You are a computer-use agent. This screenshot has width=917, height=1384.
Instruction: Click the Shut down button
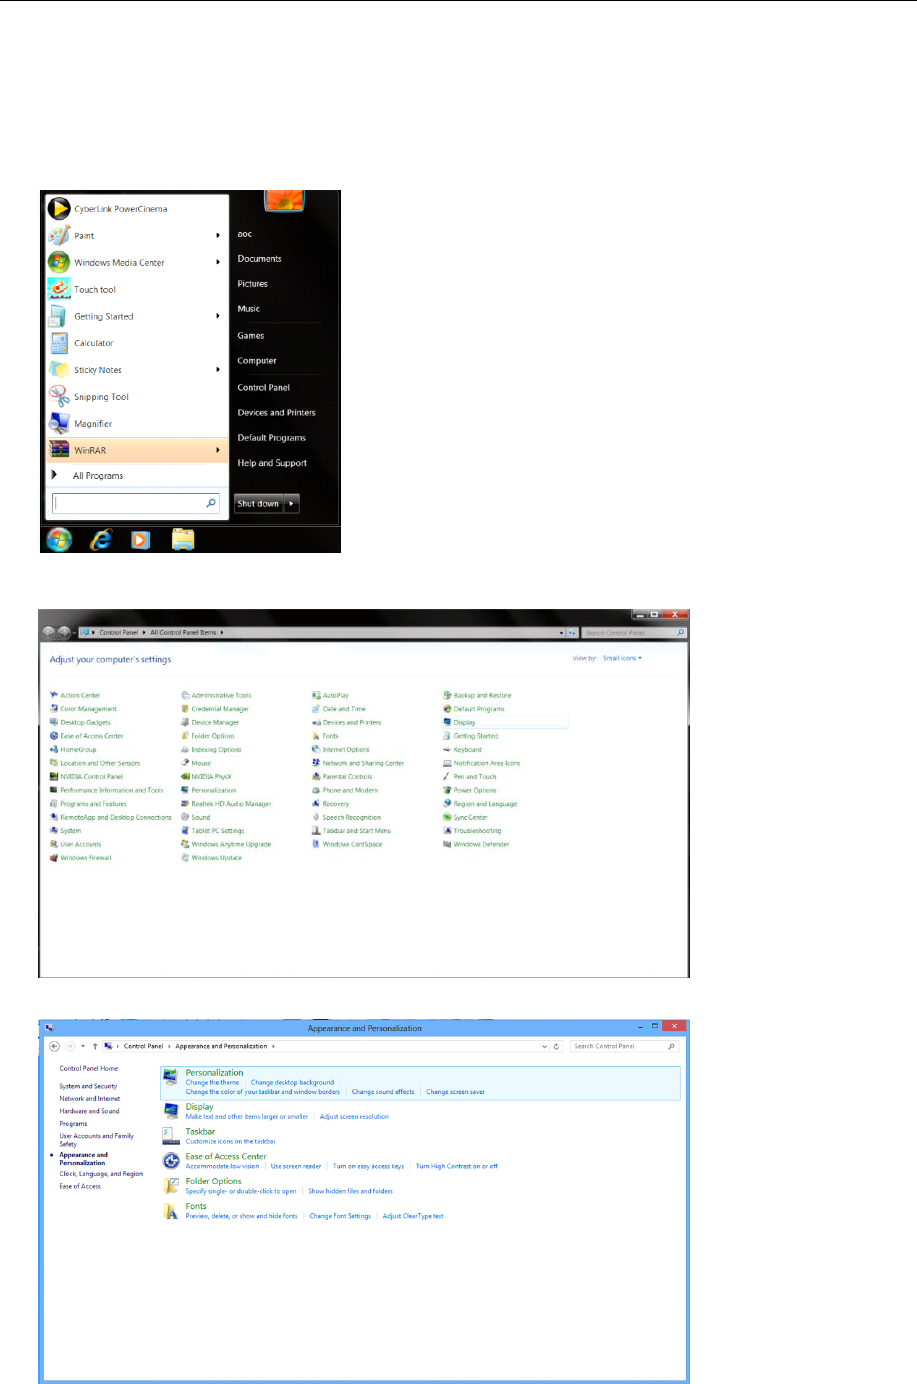(259, 504)
